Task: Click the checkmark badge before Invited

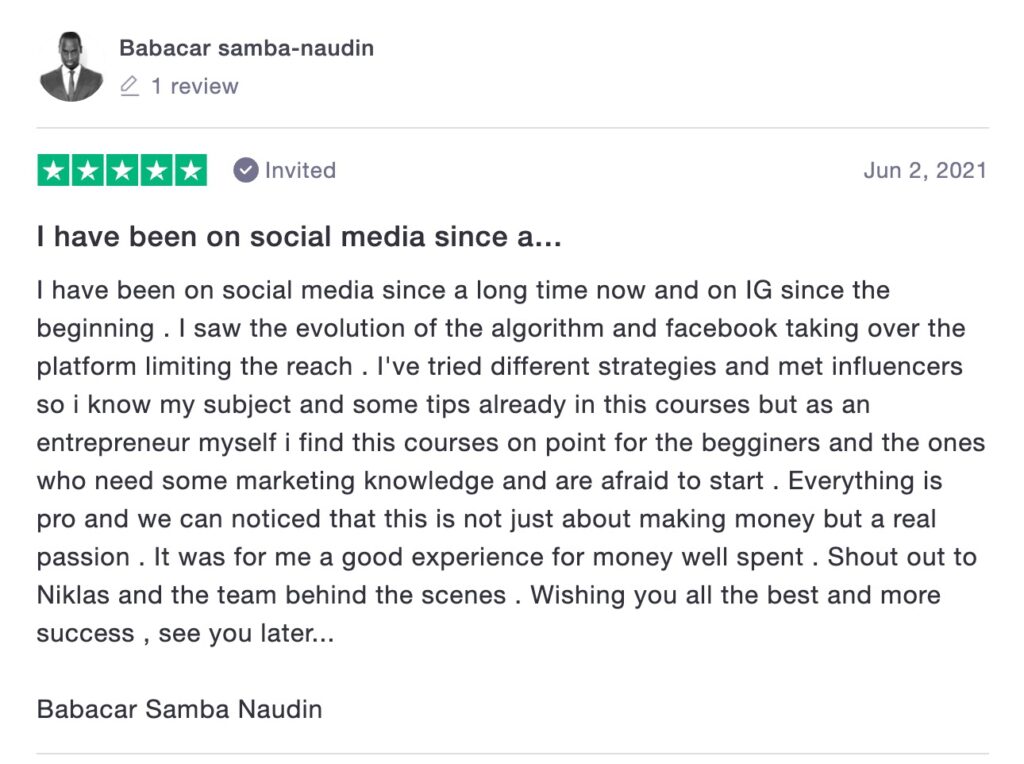Action: 246,171
